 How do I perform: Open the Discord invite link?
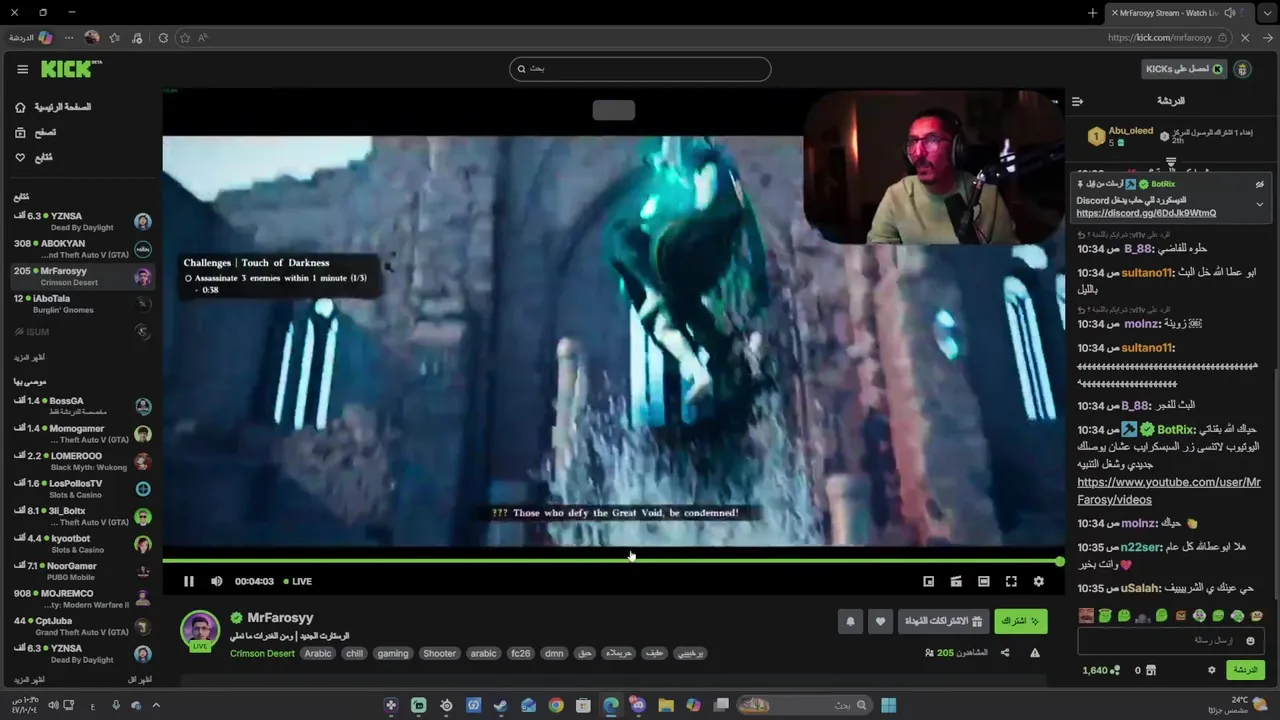[1146, 213]
